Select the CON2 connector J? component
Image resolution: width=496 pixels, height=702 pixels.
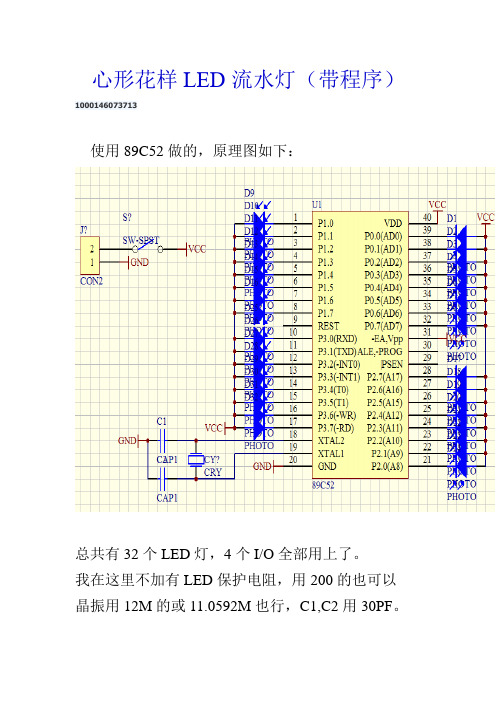[90, 255]
